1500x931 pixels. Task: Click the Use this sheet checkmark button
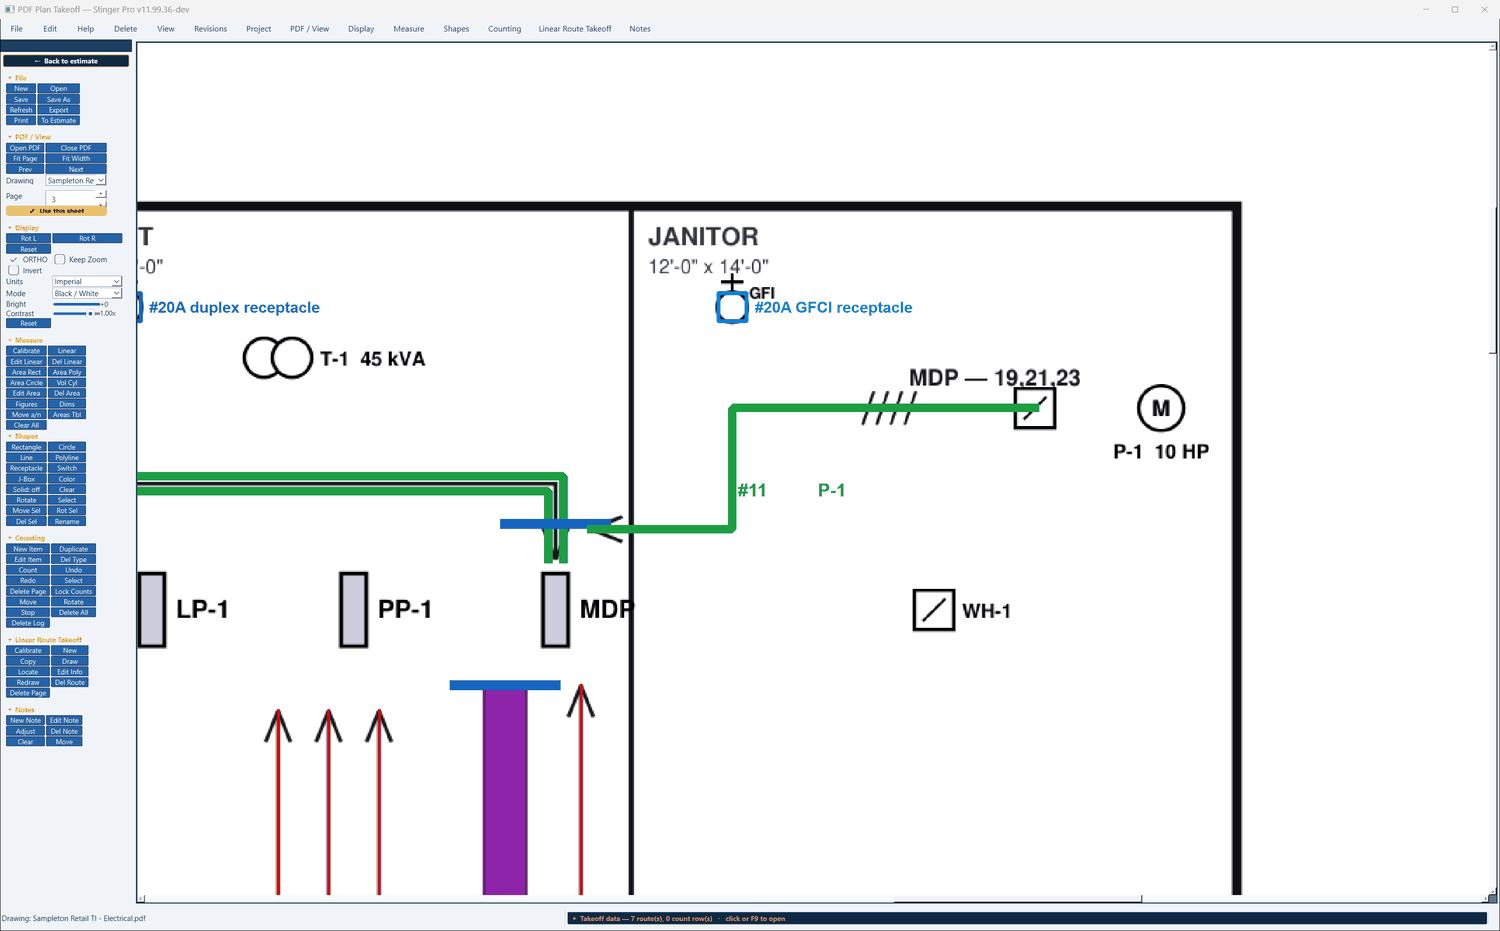coord(56,211)
